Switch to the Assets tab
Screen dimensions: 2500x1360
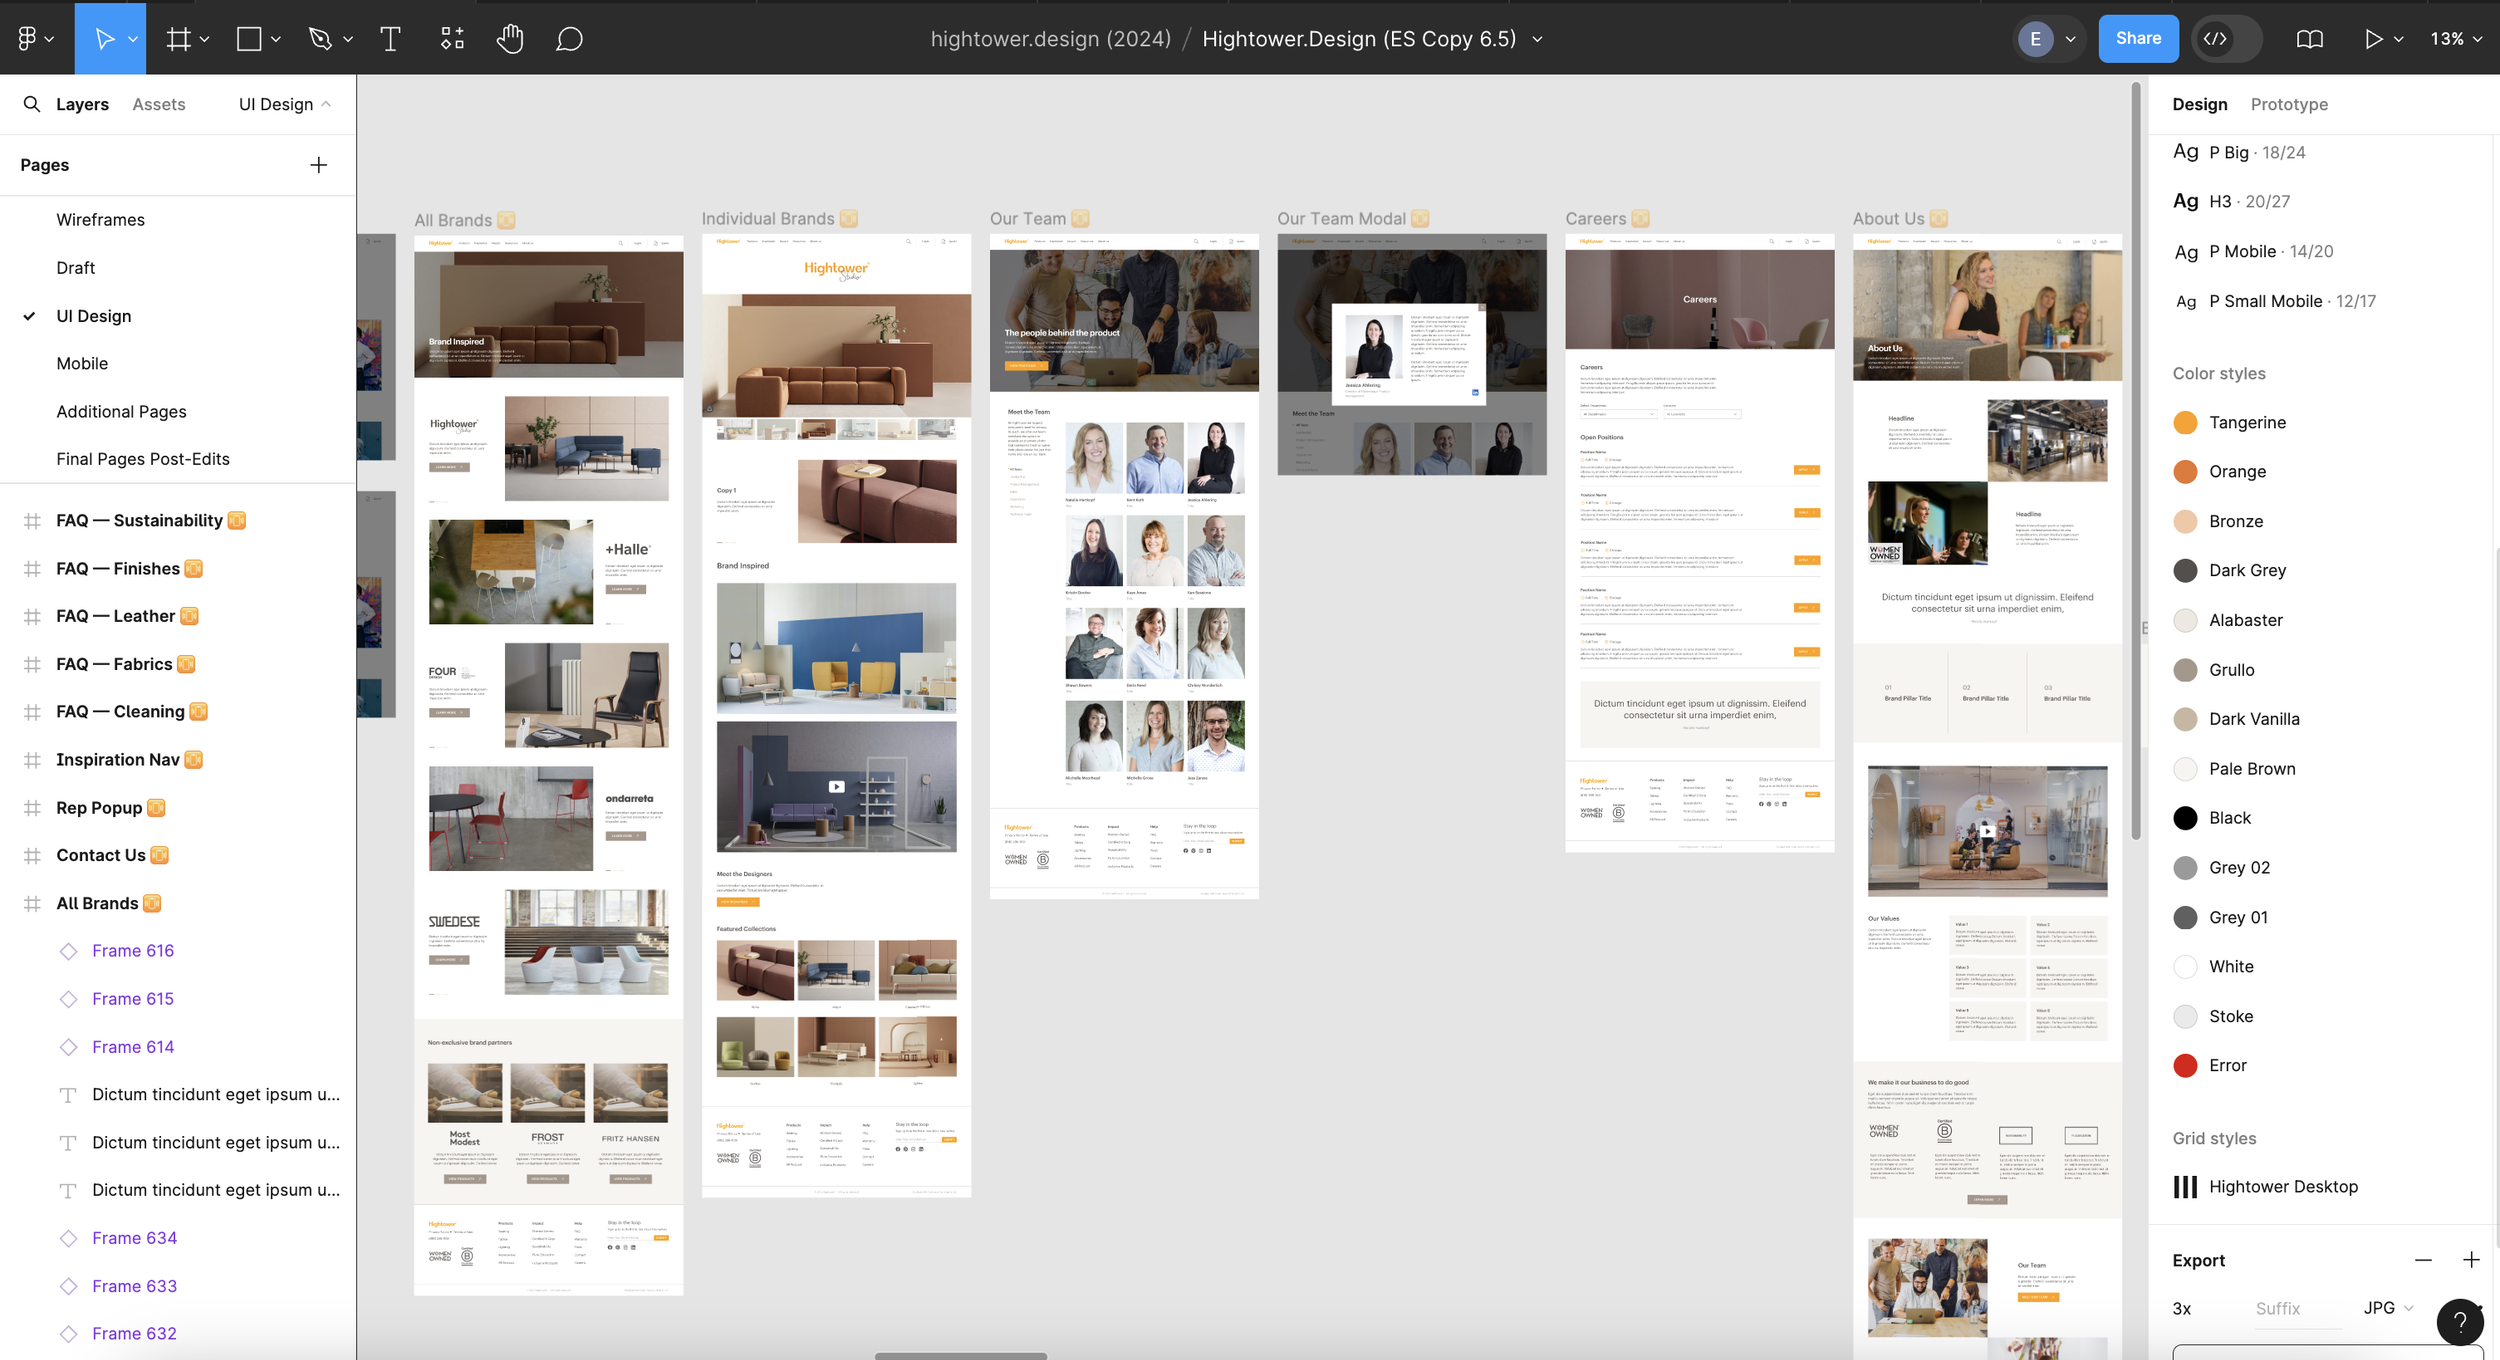pos(159,104)
